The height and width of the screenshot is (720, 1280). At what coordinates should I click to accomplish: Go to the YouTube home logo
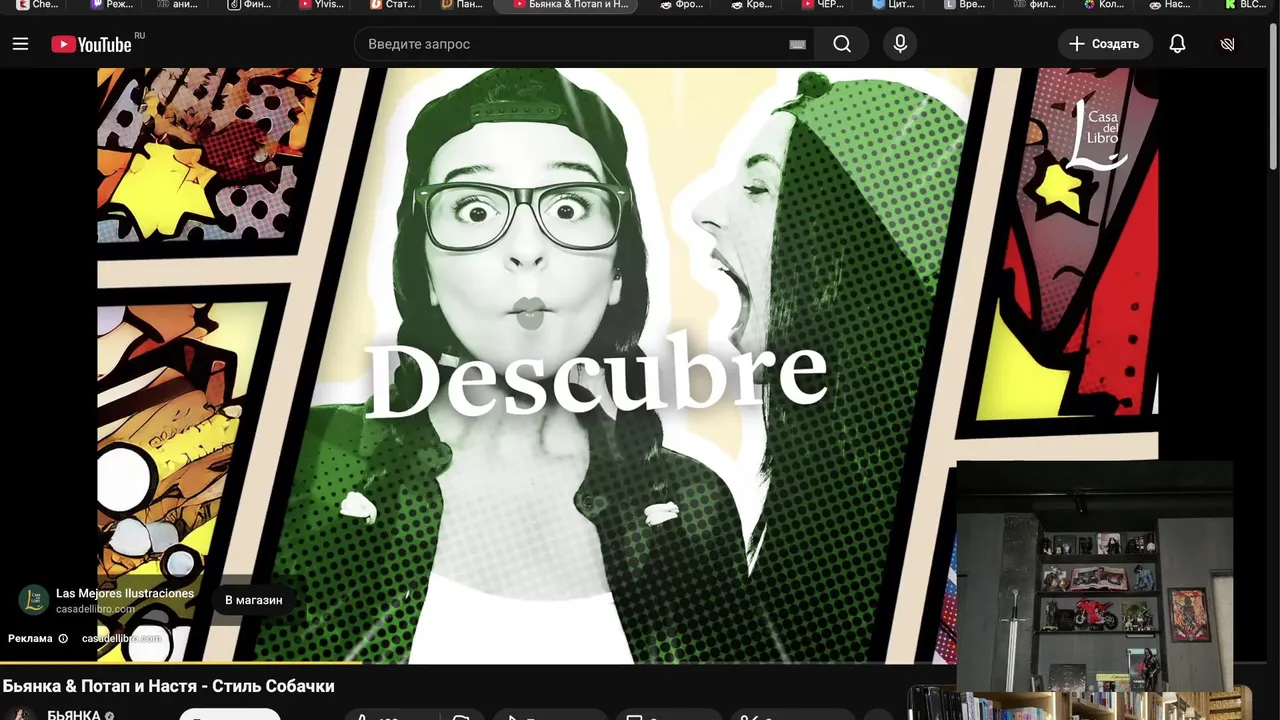[x=91, y=44]
